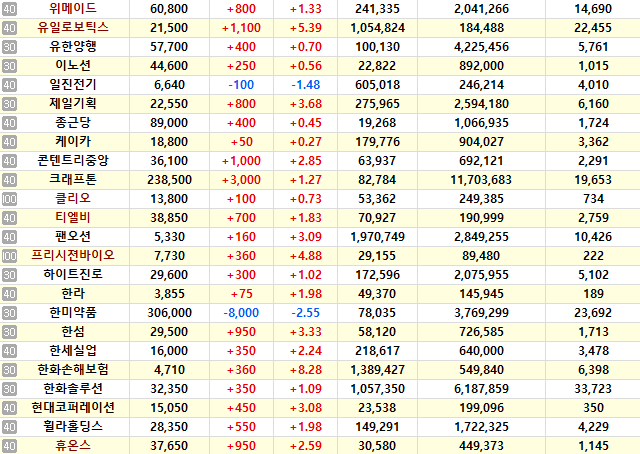Select stock name 종근당

73,122
